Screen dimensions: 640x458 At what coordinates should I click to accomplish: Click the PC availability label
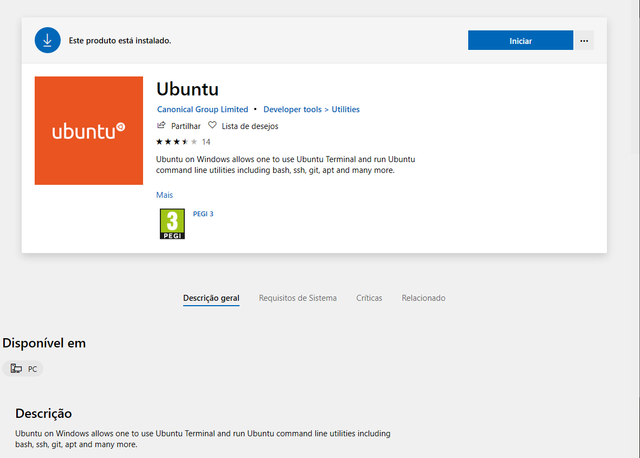point(32,369)
